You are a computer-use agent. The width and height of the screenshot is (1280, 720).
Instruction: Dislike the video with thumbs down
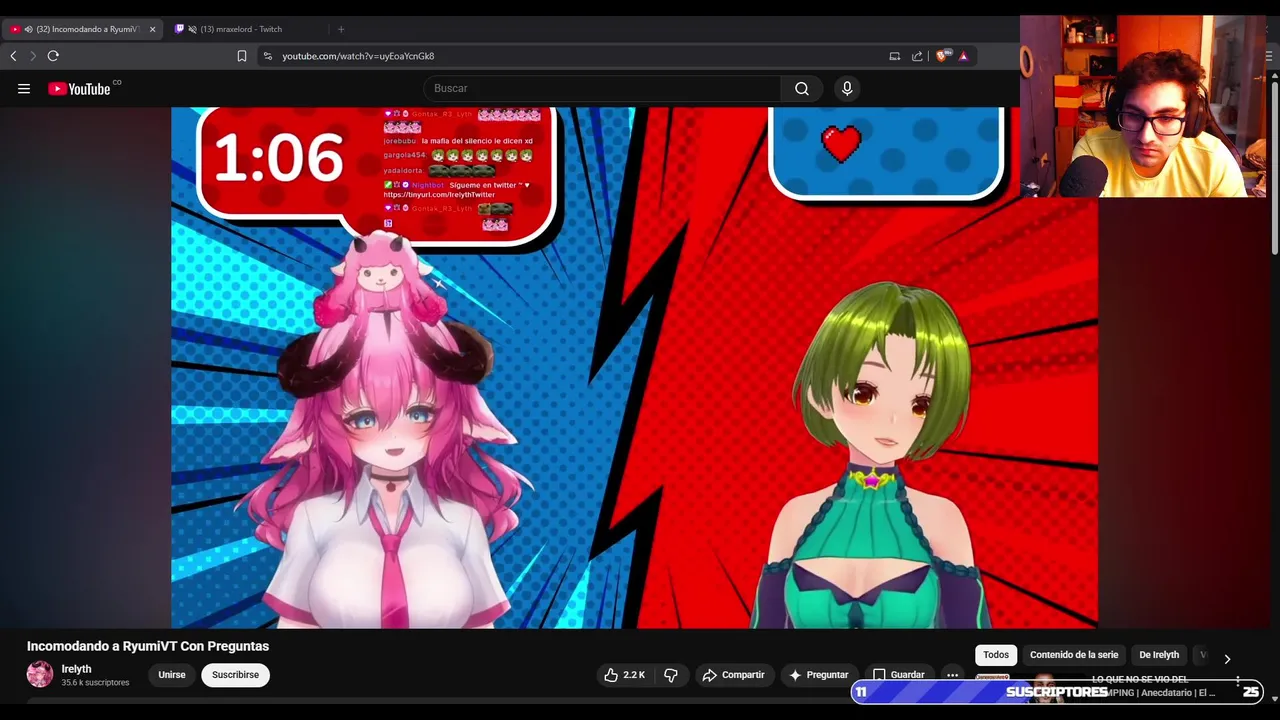[x=671, y=675]
